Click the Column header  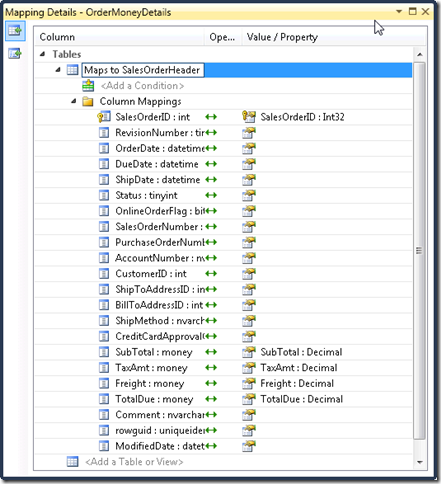tap(120, 37)
